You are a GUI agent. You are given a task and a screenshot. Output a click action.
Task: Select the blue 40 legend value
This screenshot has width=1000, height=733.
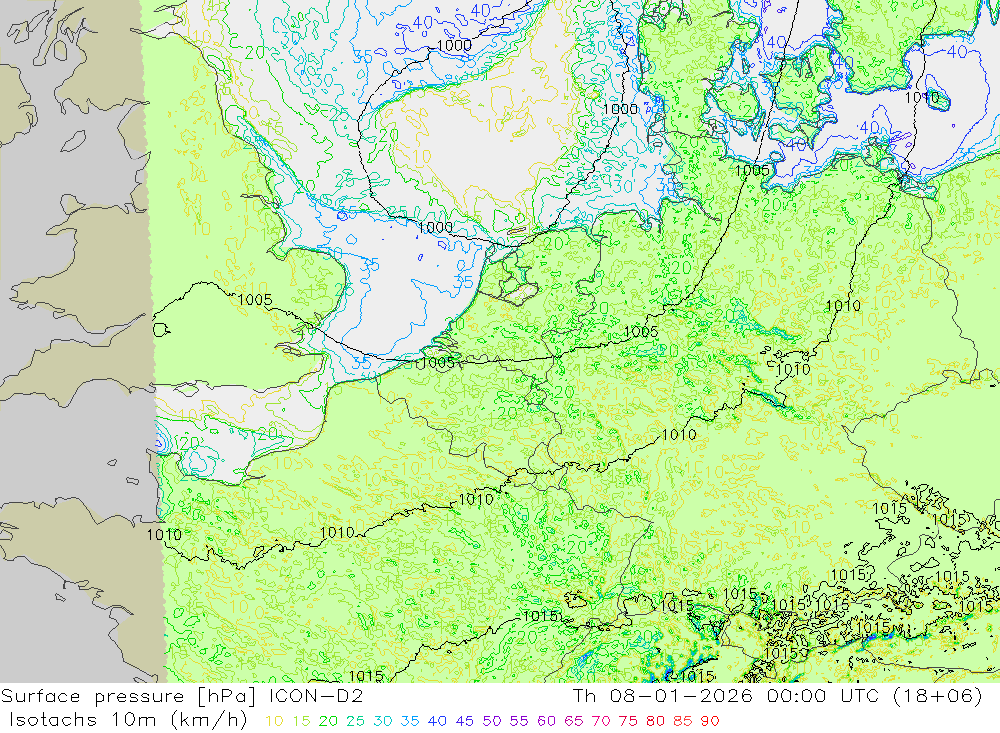(x=437, y=722)
